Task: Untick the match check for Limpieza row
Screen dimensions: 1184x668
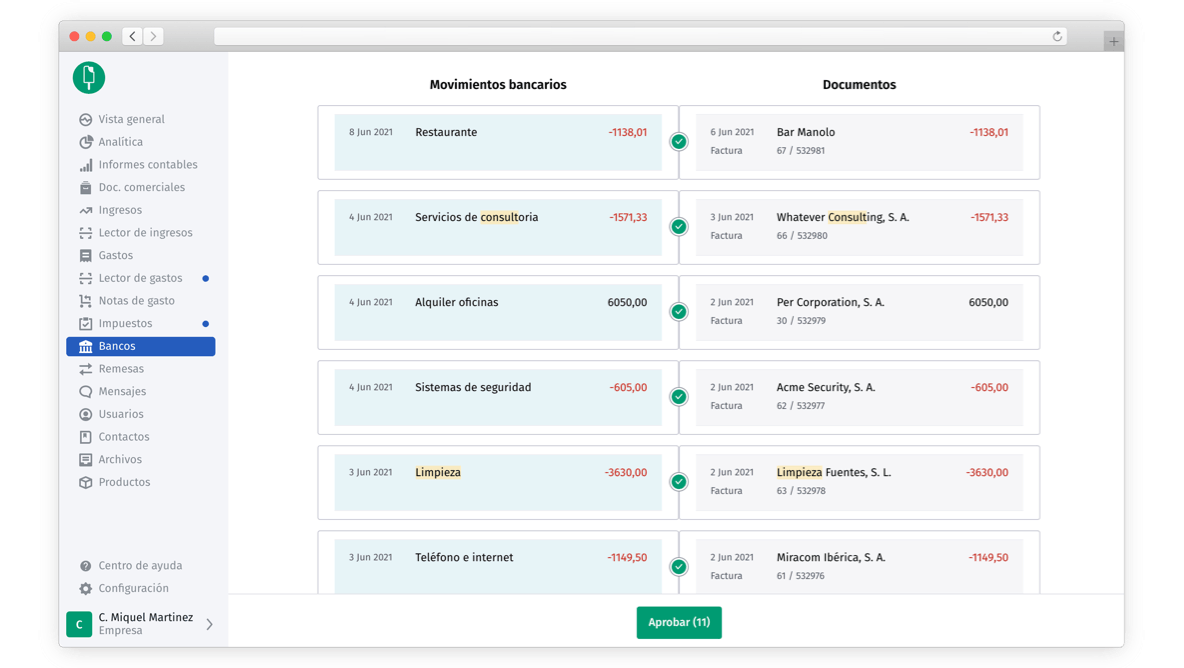Action: [x=679, y=482]
